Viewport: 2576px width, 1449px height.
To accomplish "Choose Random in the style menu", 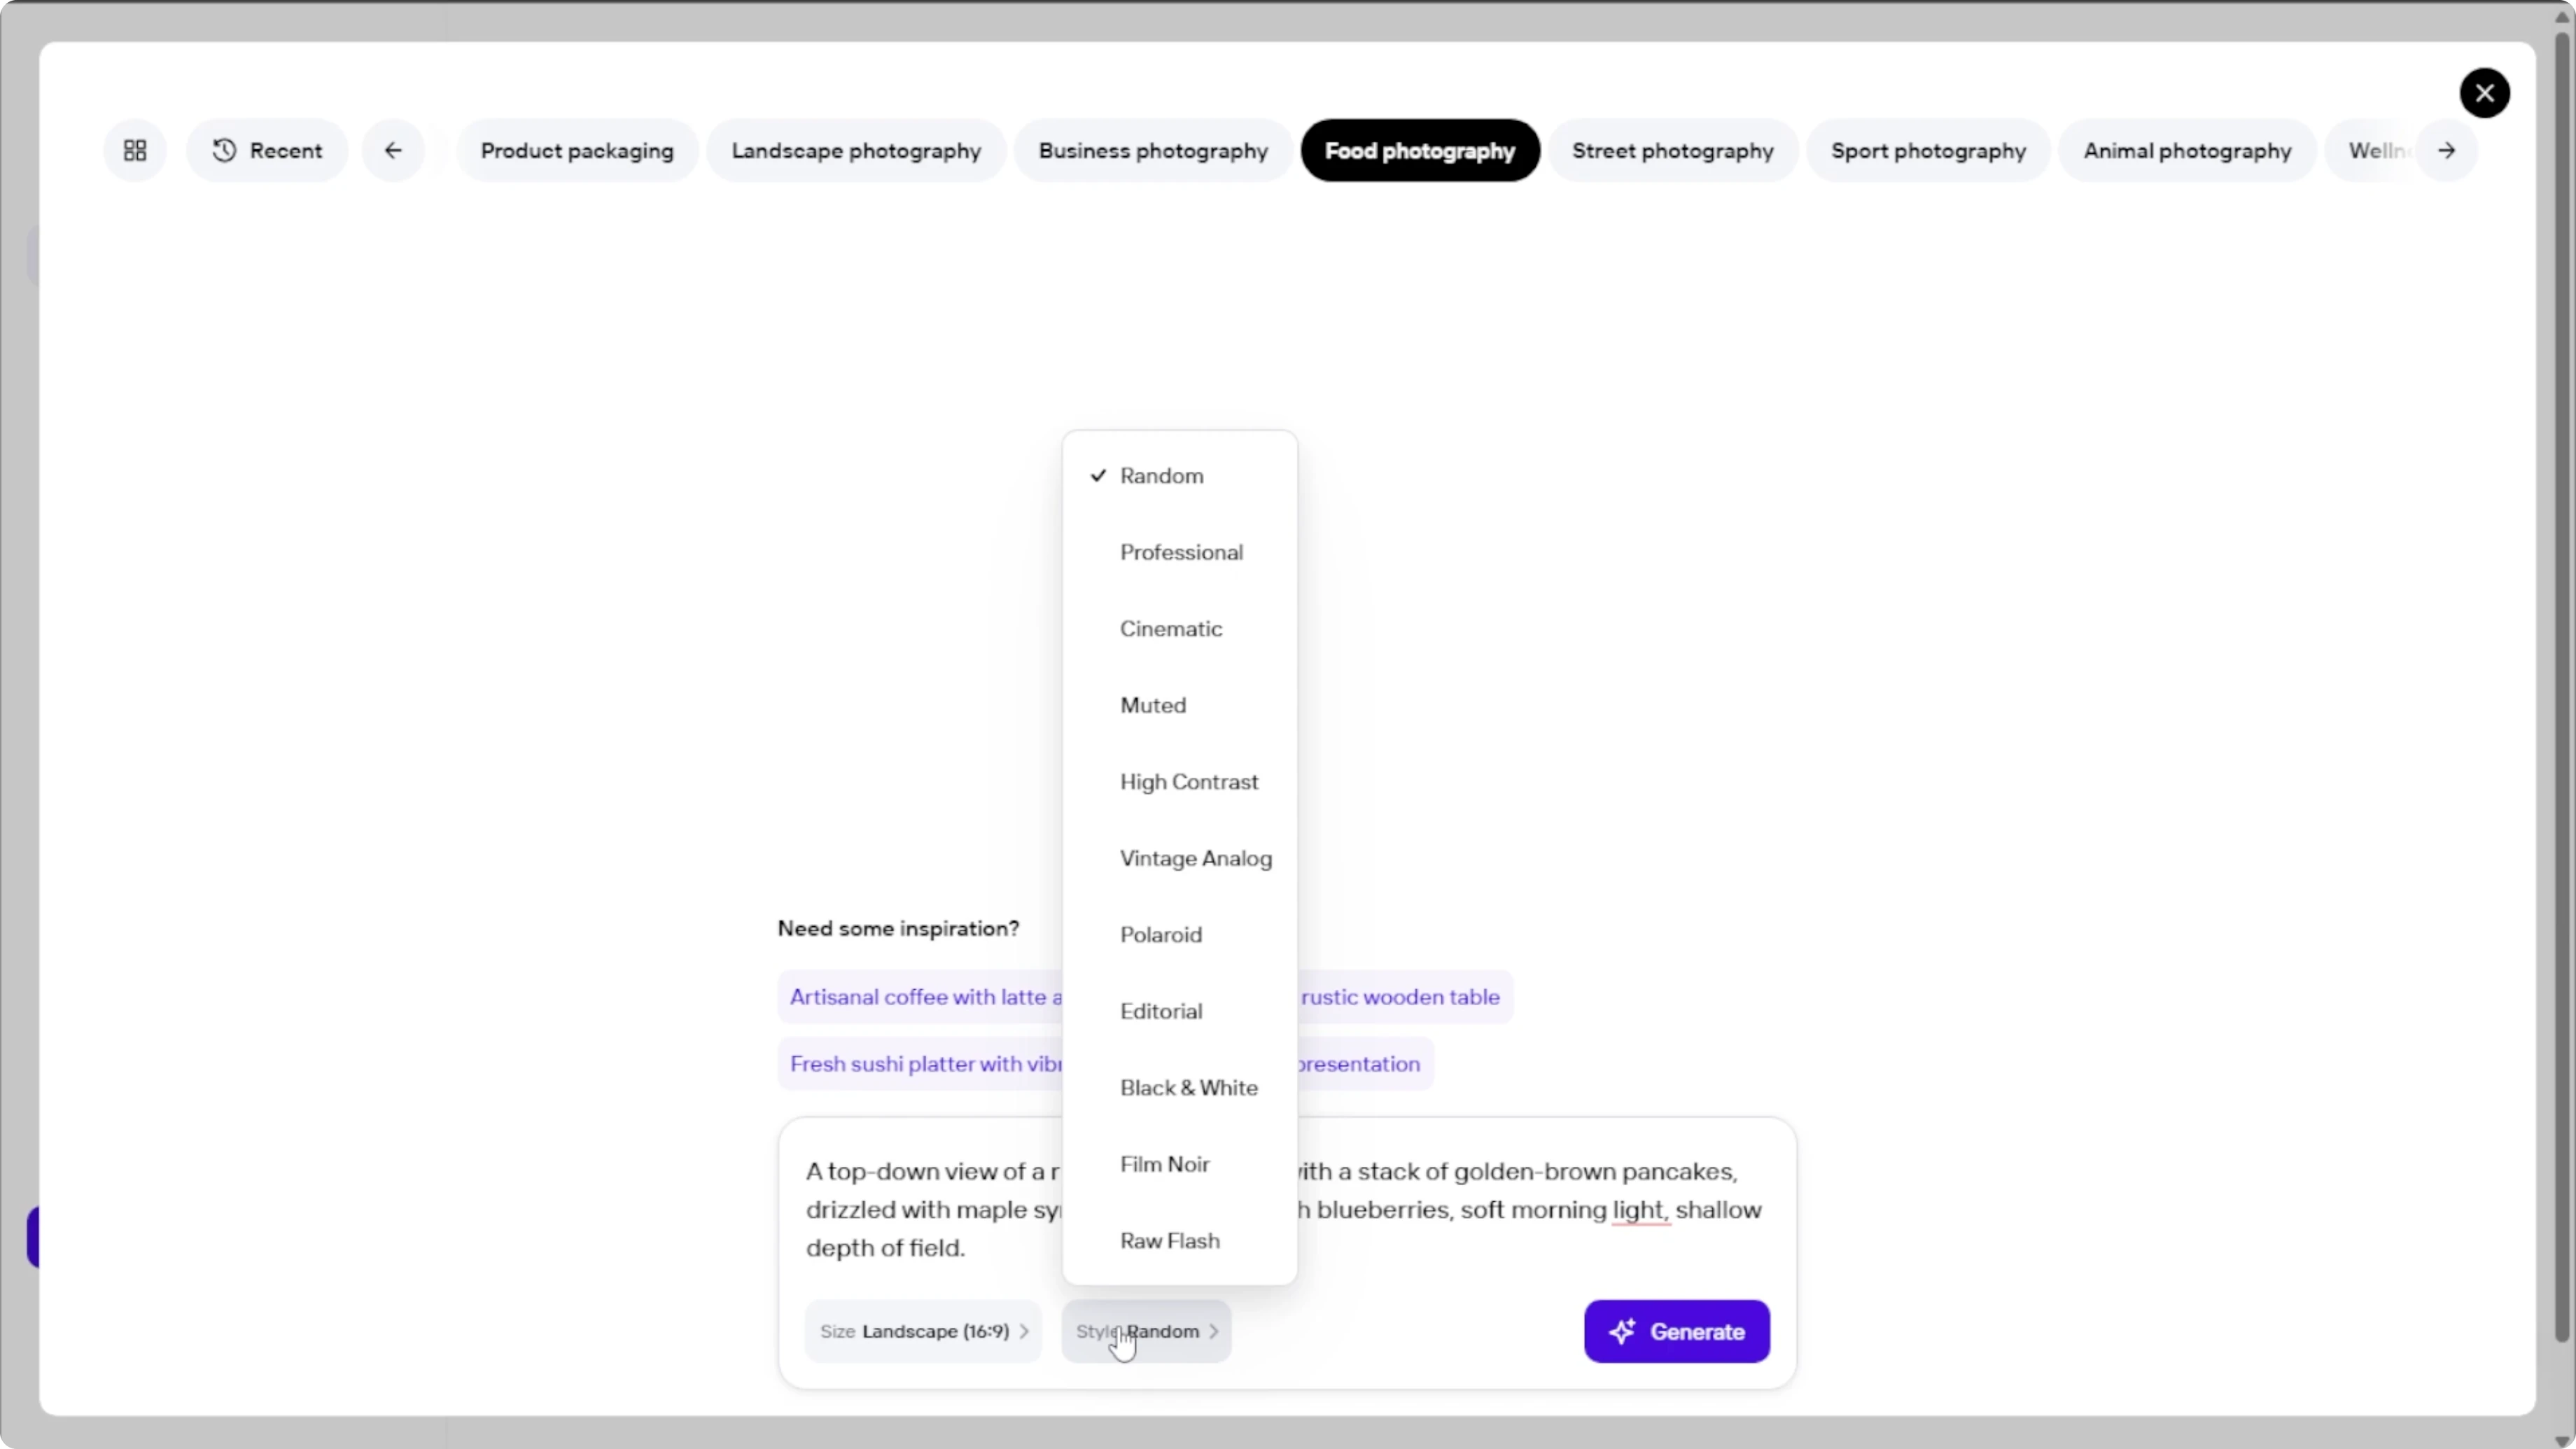I will click(1180, 476).
